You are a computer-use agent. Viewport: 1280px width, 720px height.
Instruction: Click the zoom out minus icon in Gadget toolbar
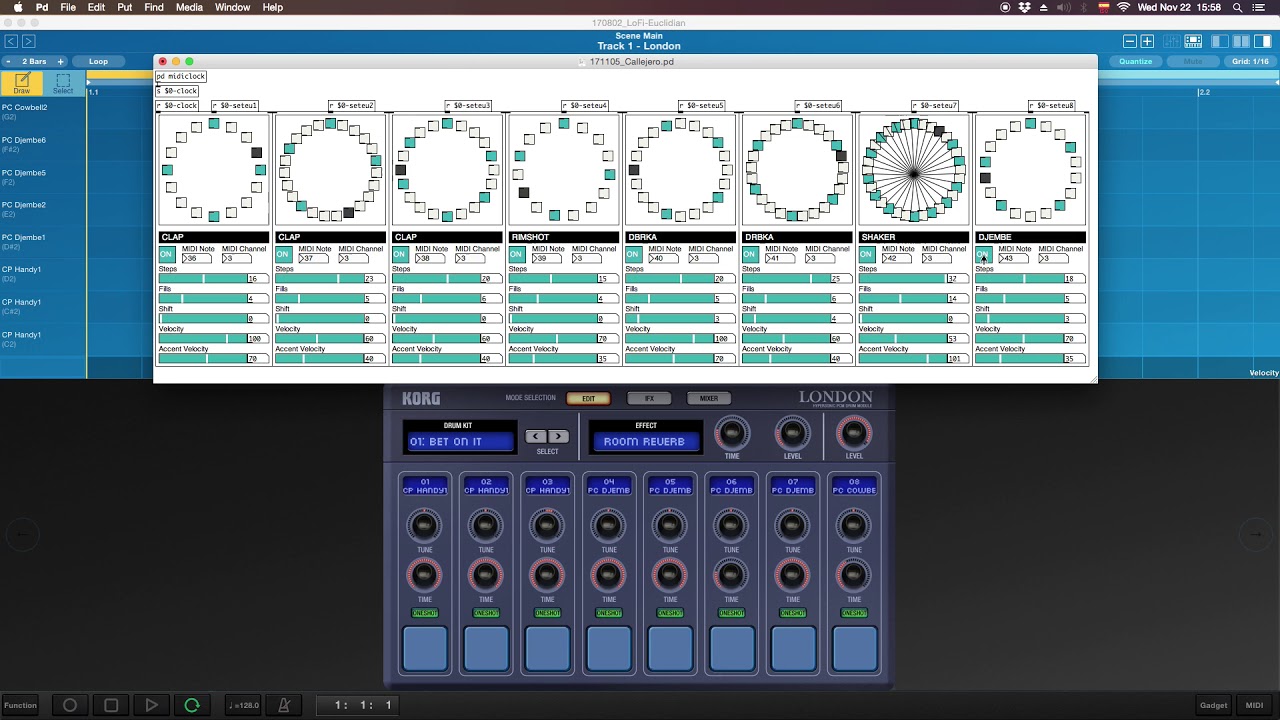[x=1129, y=41]
